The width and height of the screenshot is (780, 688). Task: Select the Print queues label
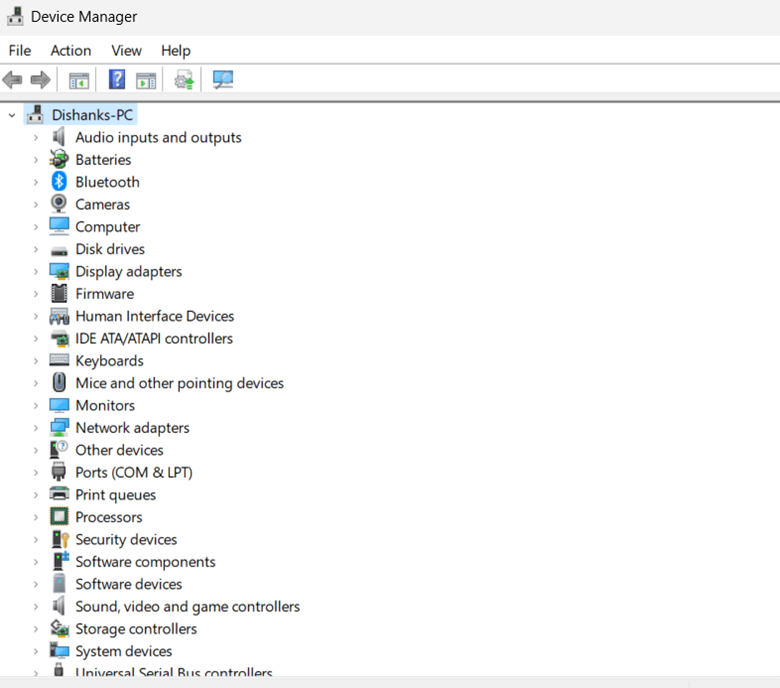pyautogui.click(x=115, y=495)
